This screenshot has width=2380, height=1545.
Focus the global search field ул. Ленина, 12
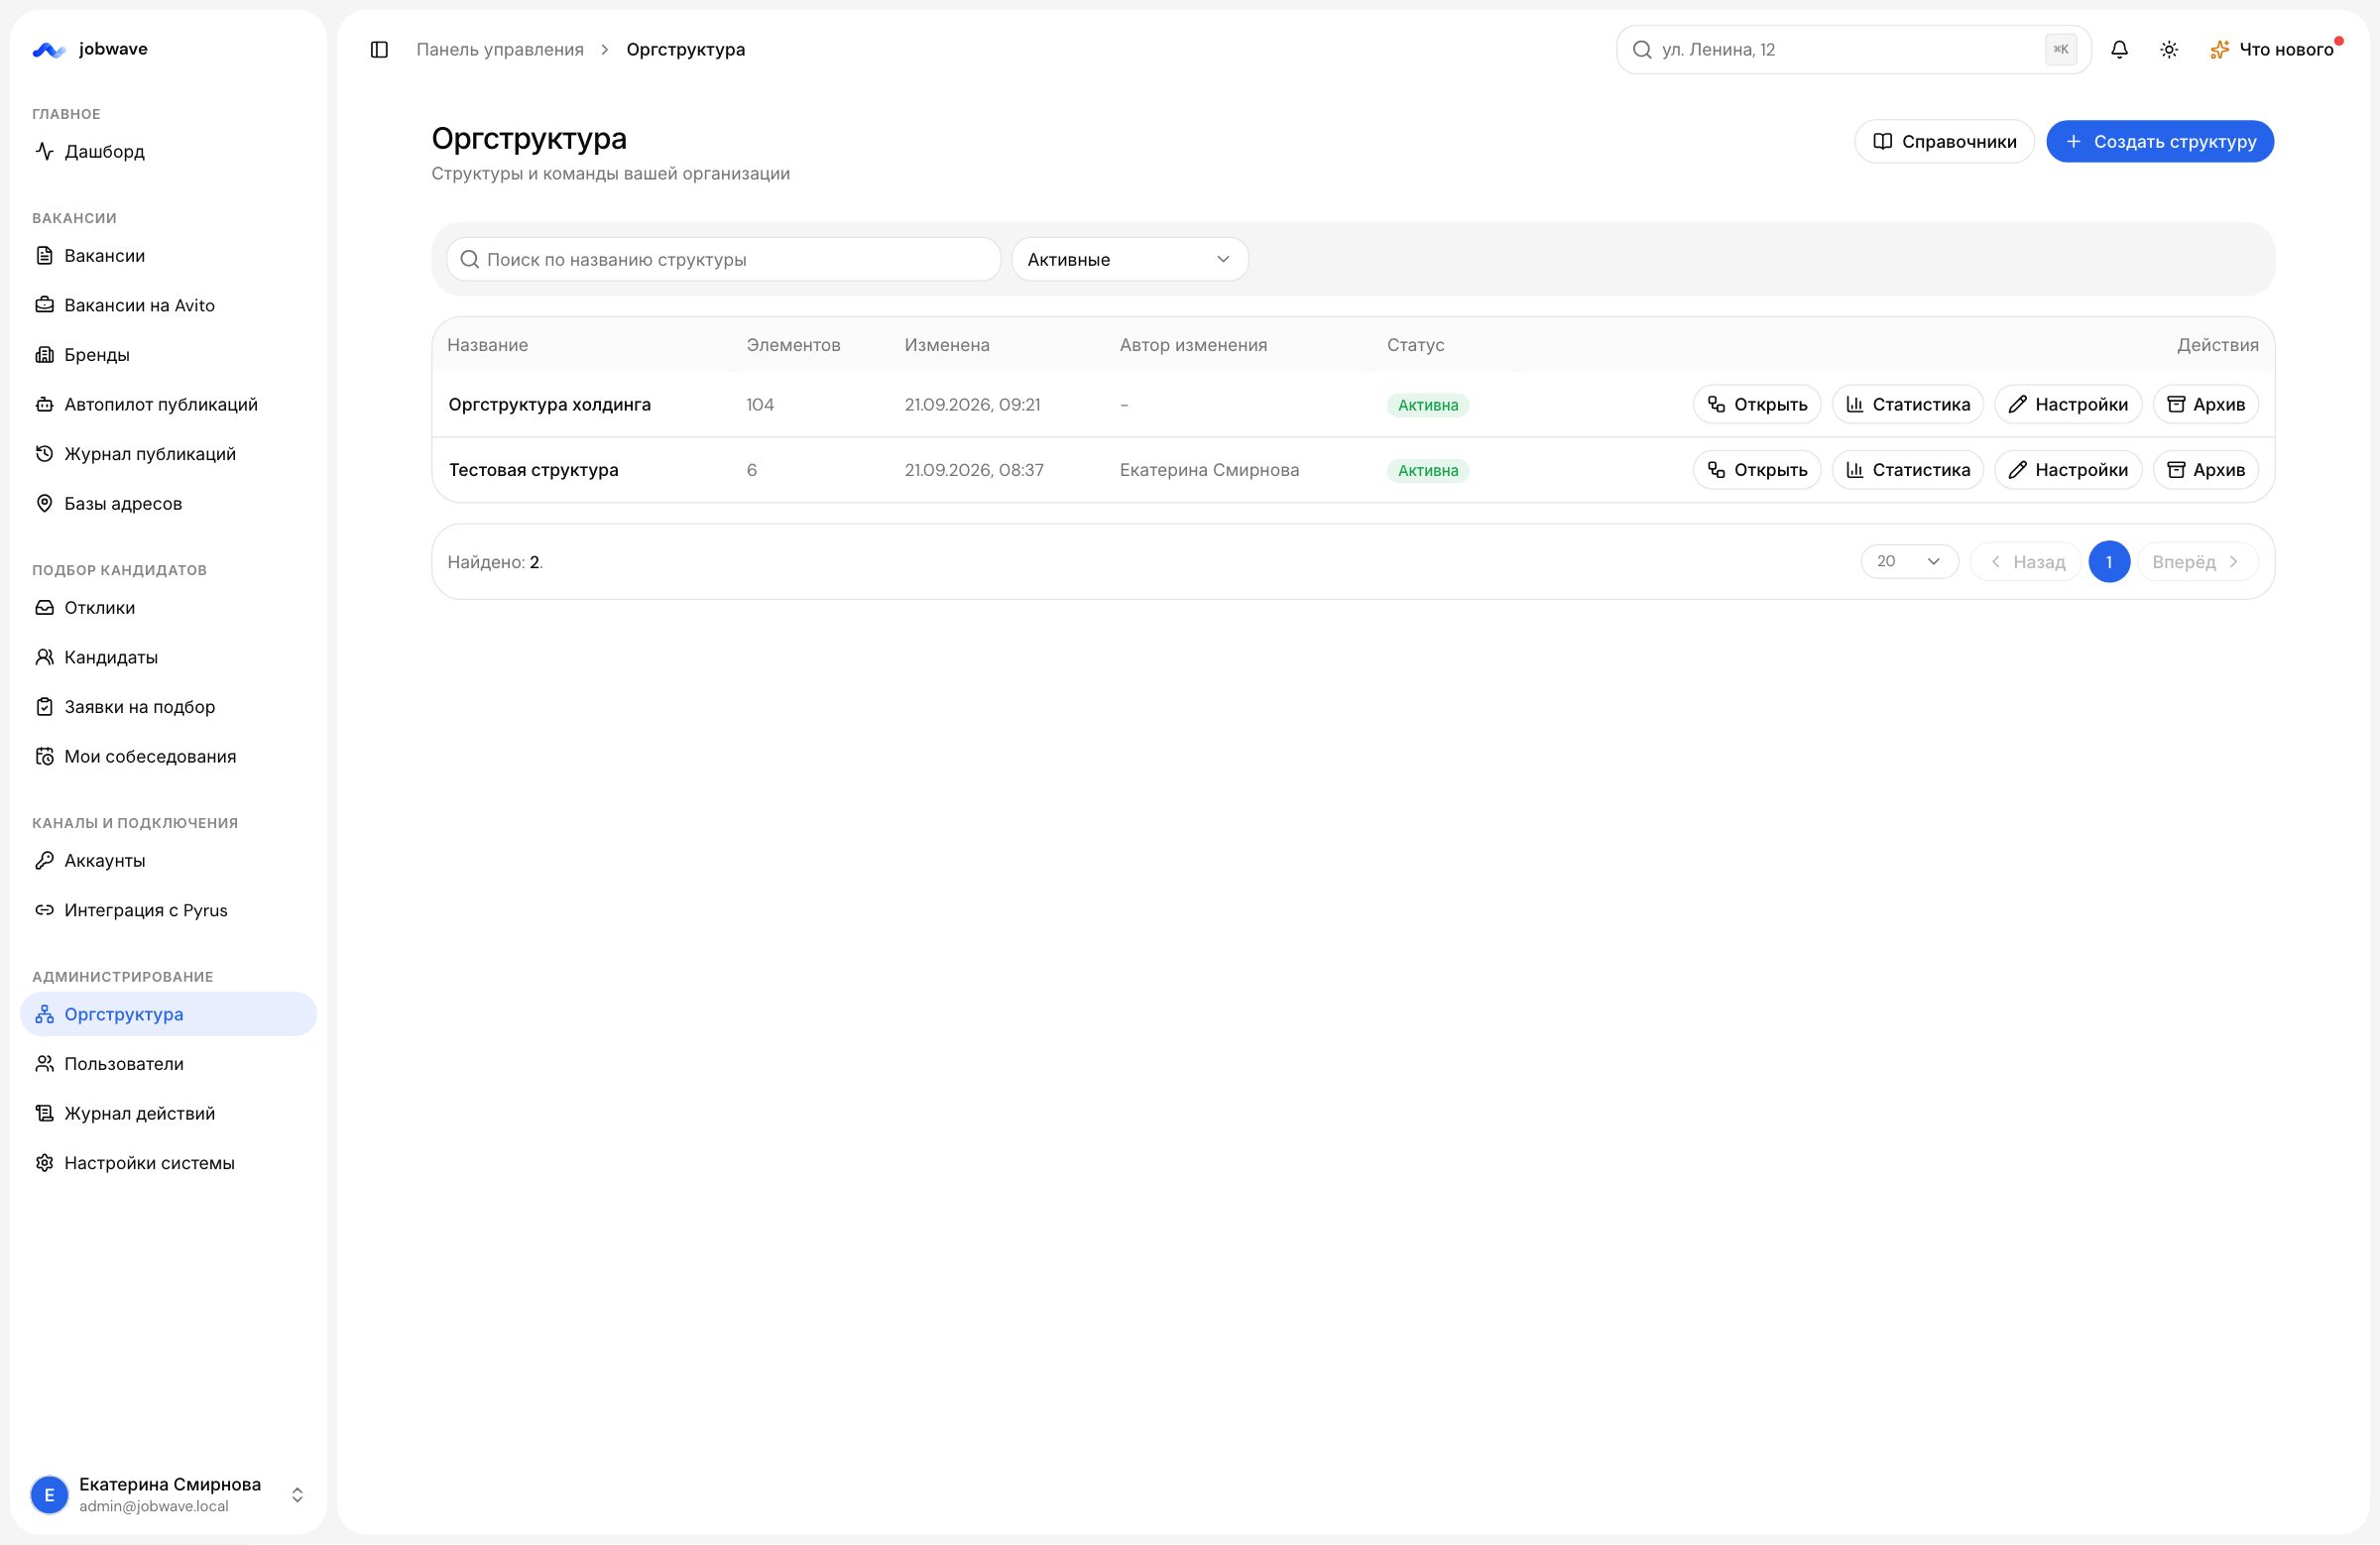click(x=1853, y=49)
